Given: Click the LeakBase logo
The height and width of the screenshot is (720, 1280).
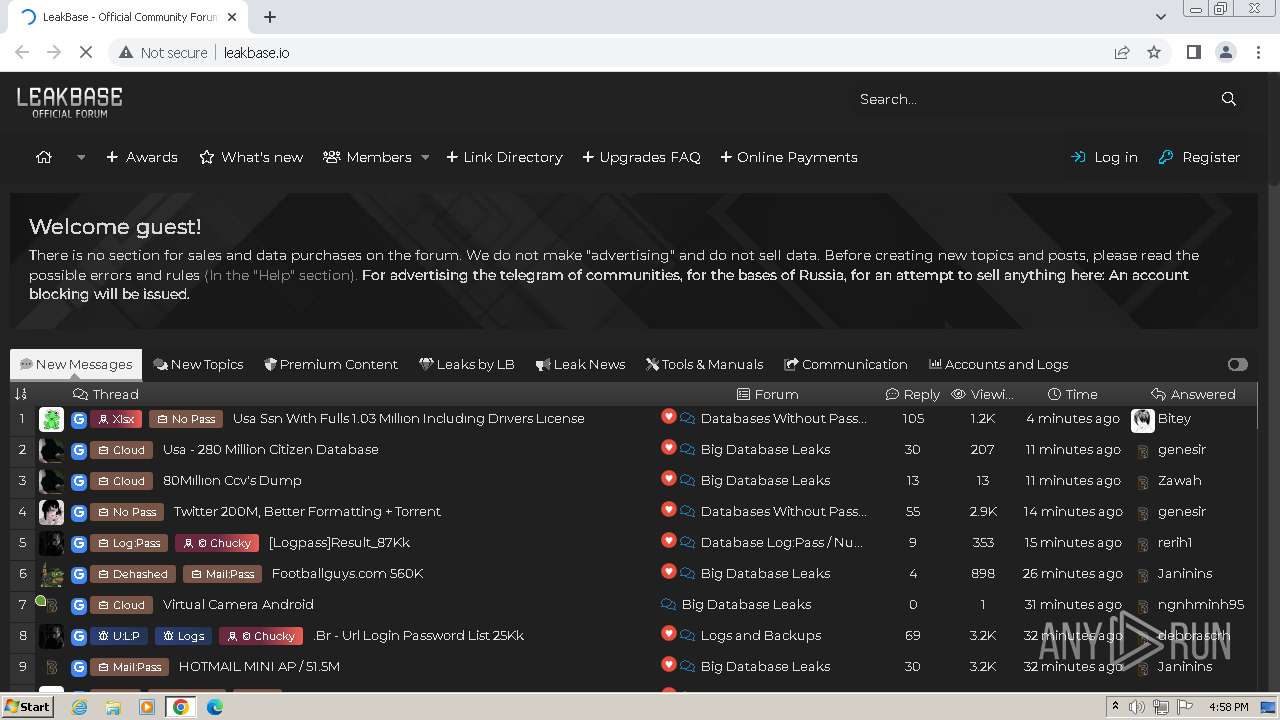Looking at the screenshot, I should tap(70, 101).
